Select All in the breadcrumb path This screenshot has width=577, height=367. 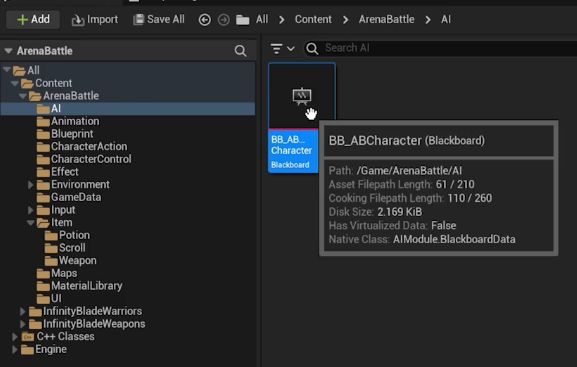[262, 19]
